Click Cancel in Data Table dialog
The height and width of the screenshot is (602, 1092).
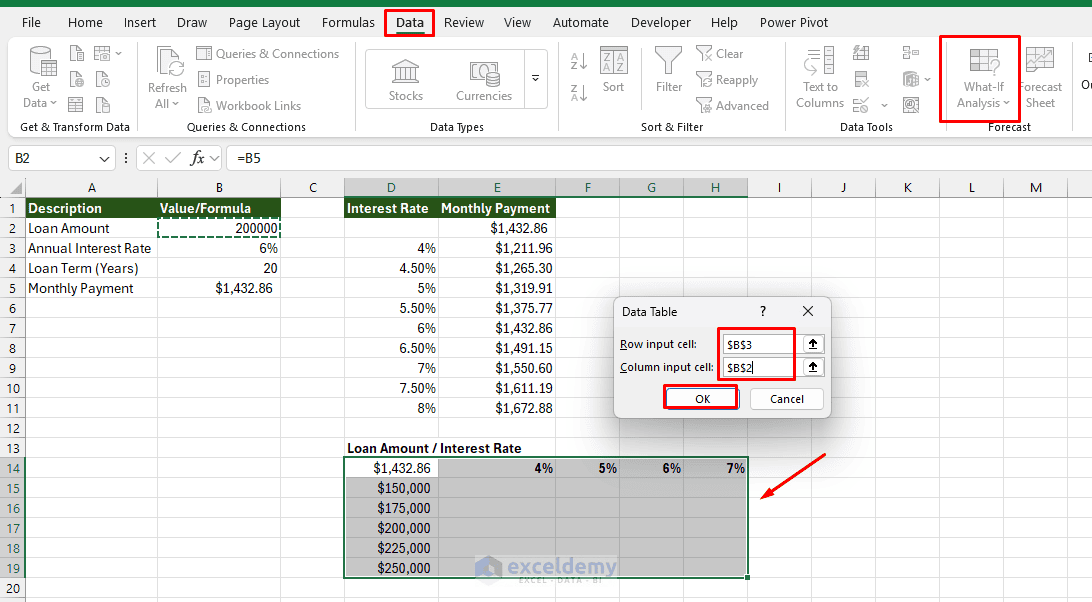[x=787, y=399]
